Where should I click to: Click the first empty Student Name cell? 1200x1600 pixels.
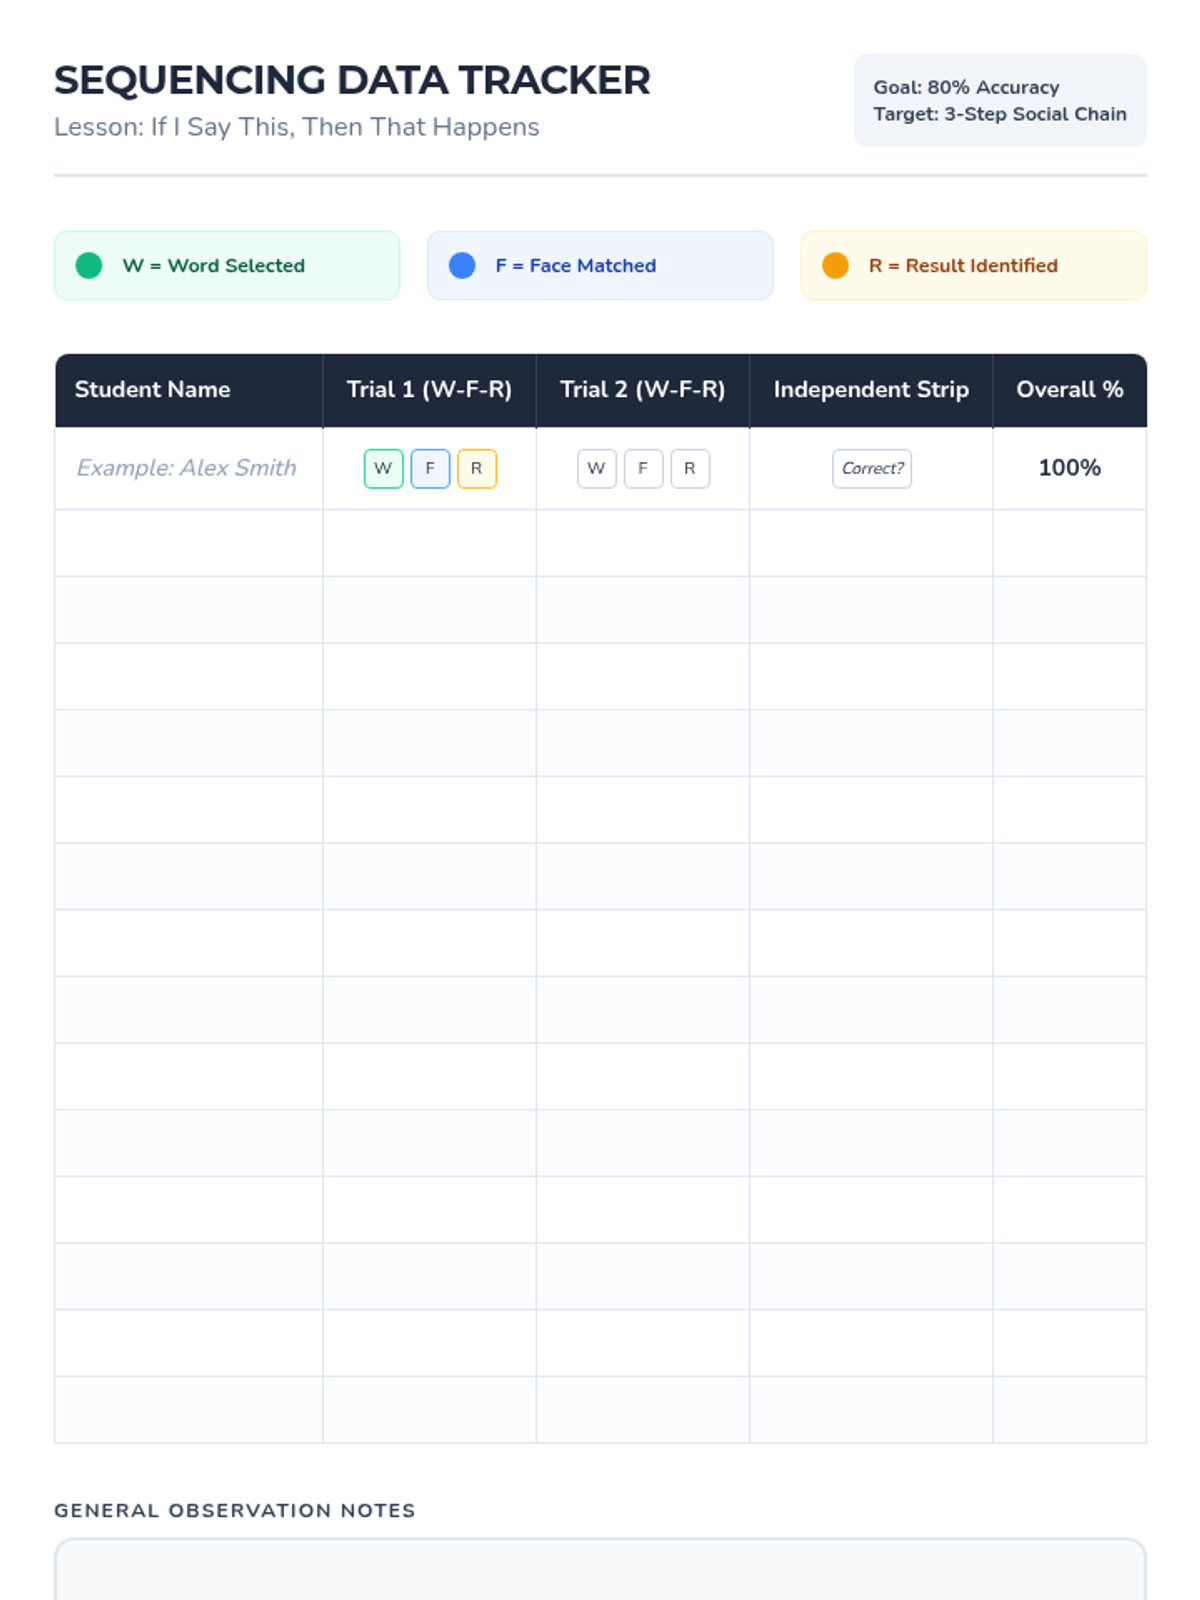[x=188, y=543]
